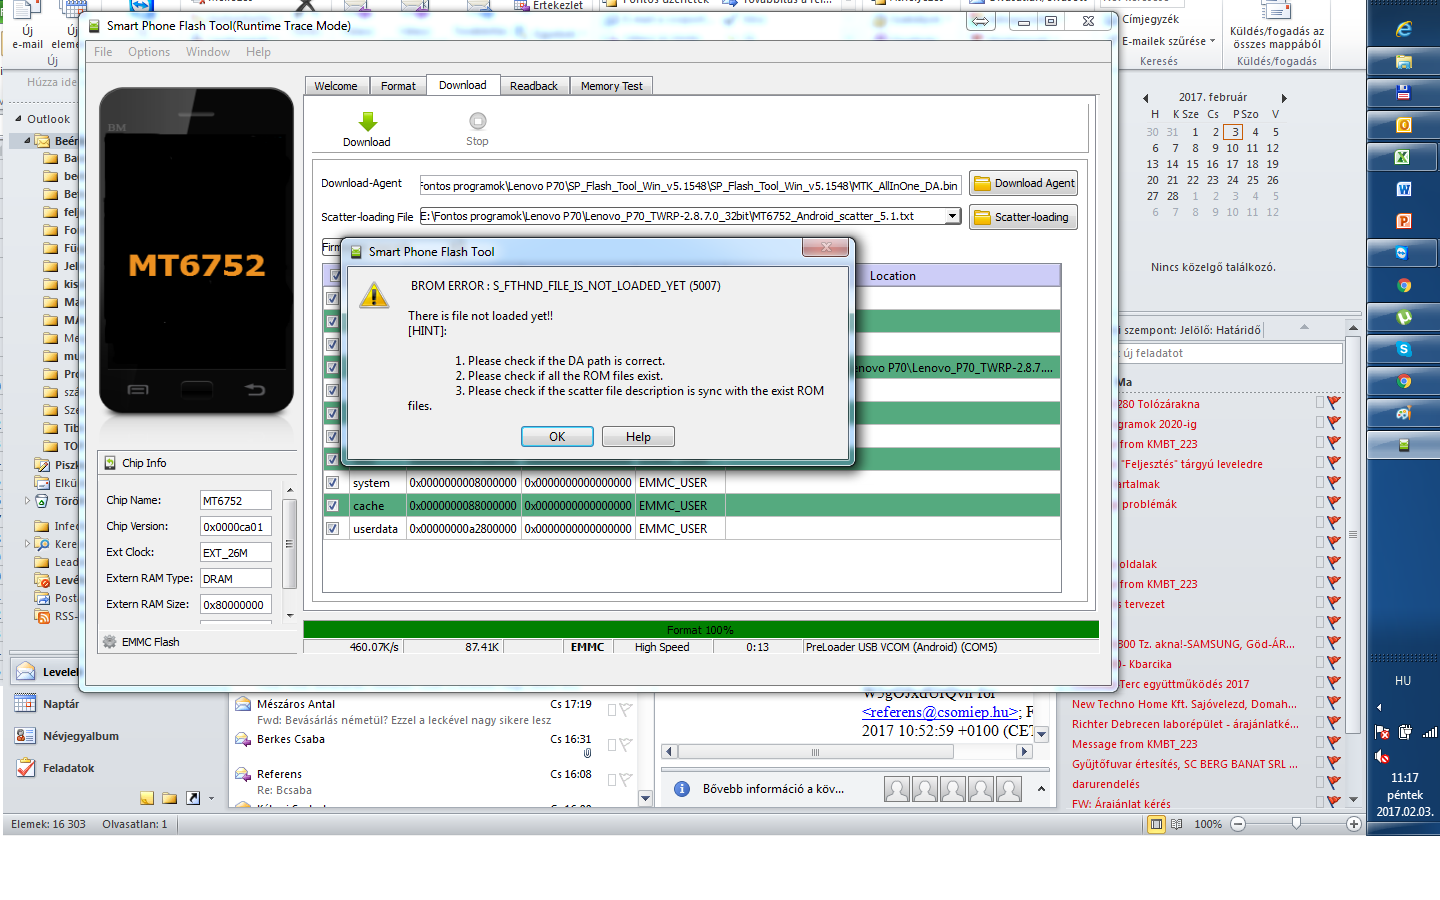Open uTorrent from the taskbar
Viewport: 1440px width, 900px height.
[x=1404, y=317]
